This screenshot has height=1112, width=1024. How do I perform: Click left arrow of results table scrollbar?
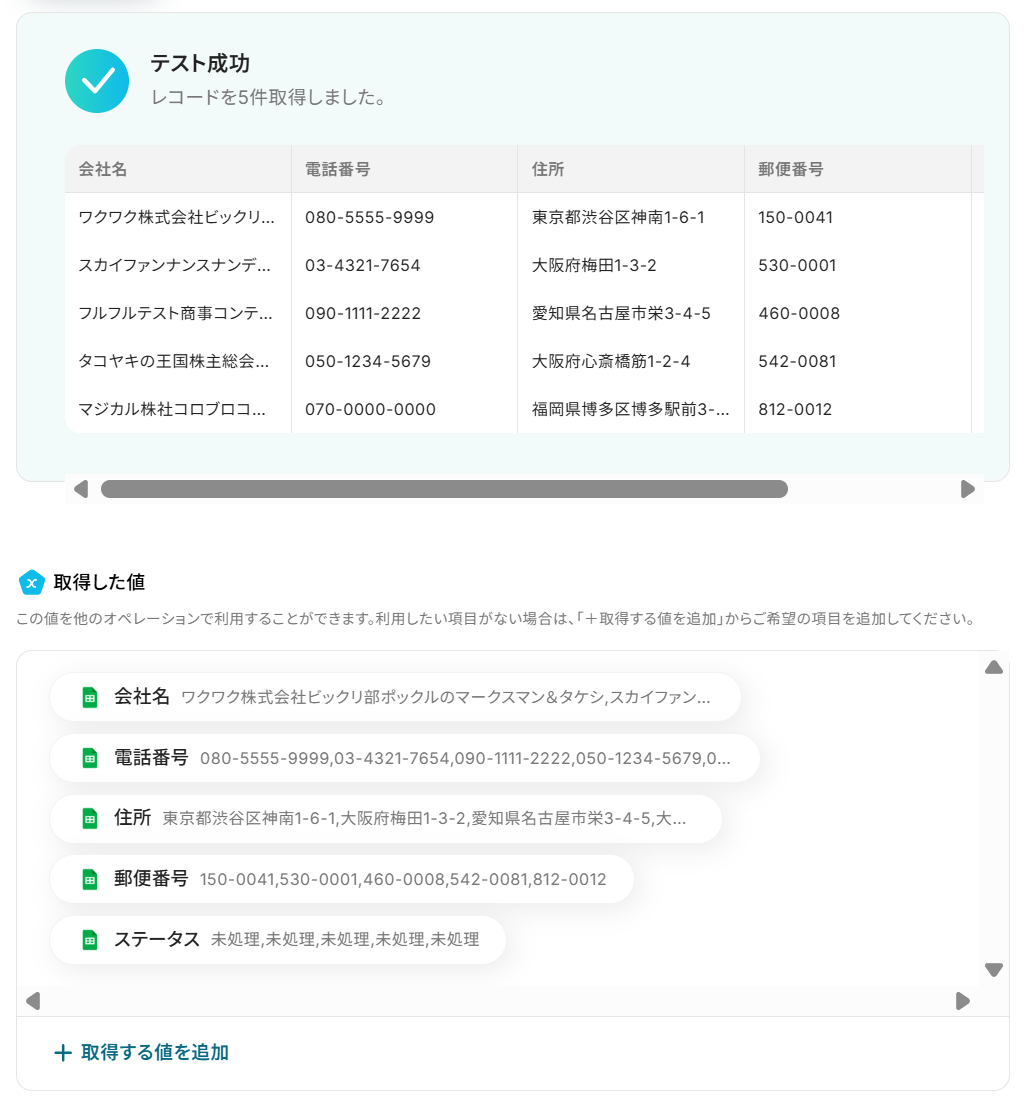point(81,489)
